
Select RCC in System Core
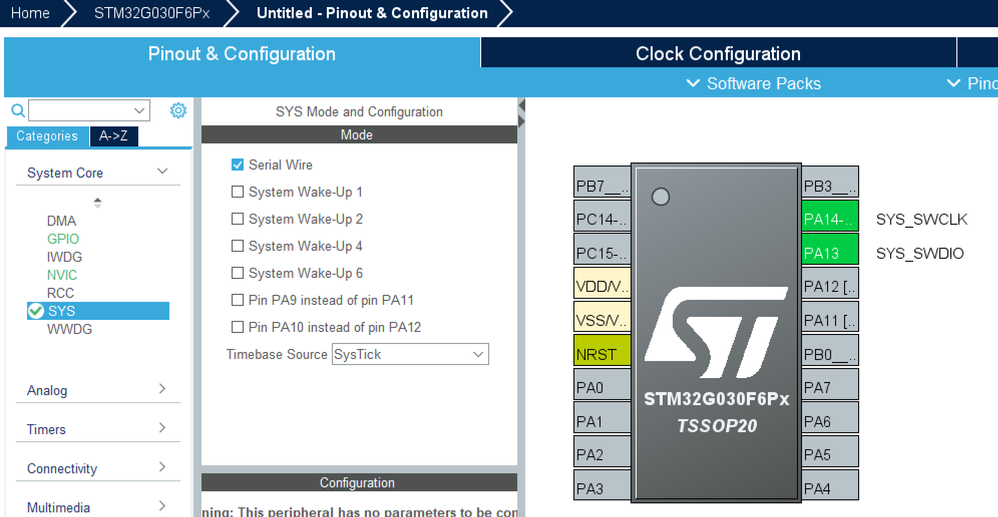tap(60, 293)
